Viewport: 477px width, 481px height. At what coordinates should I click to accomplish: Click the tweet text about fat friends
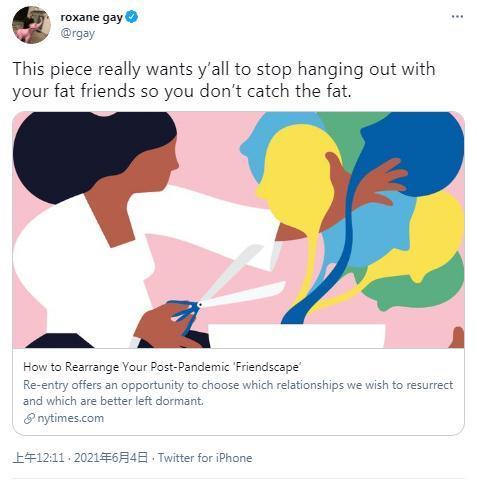click(x=224, y=80)
